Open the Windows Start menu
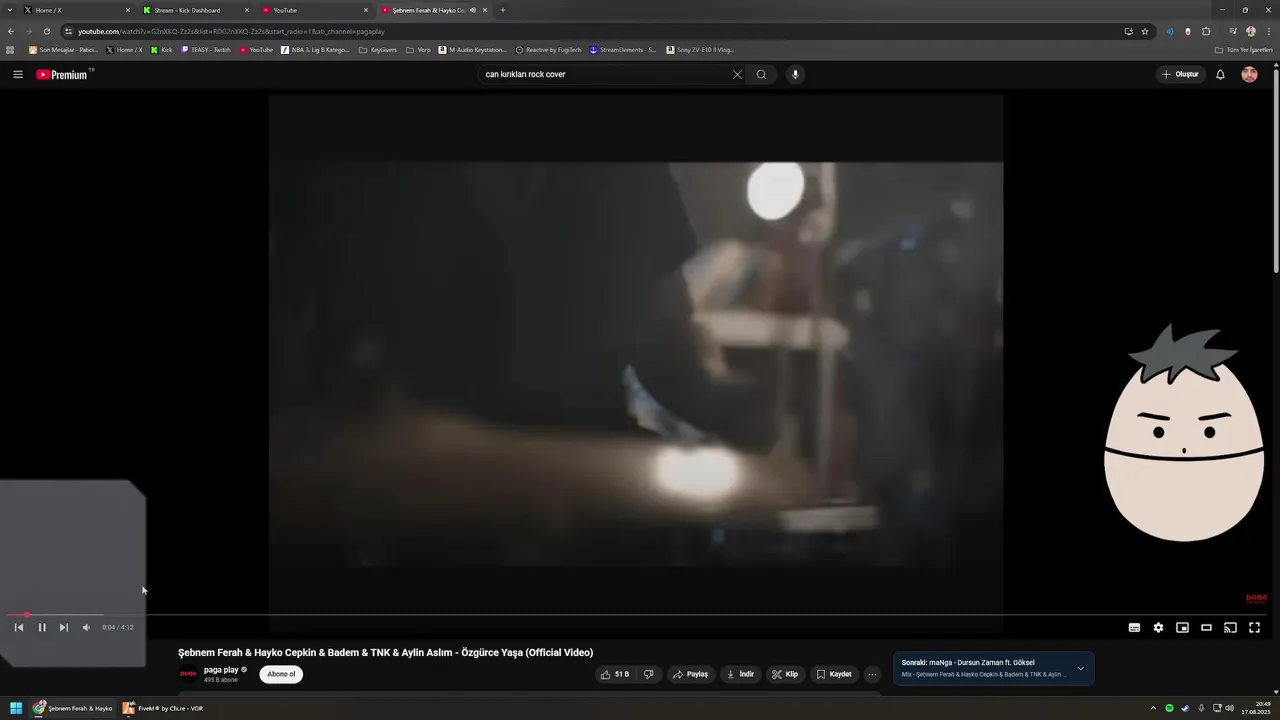This screenshot has height=720, width=1280. (x=16, y=708)
